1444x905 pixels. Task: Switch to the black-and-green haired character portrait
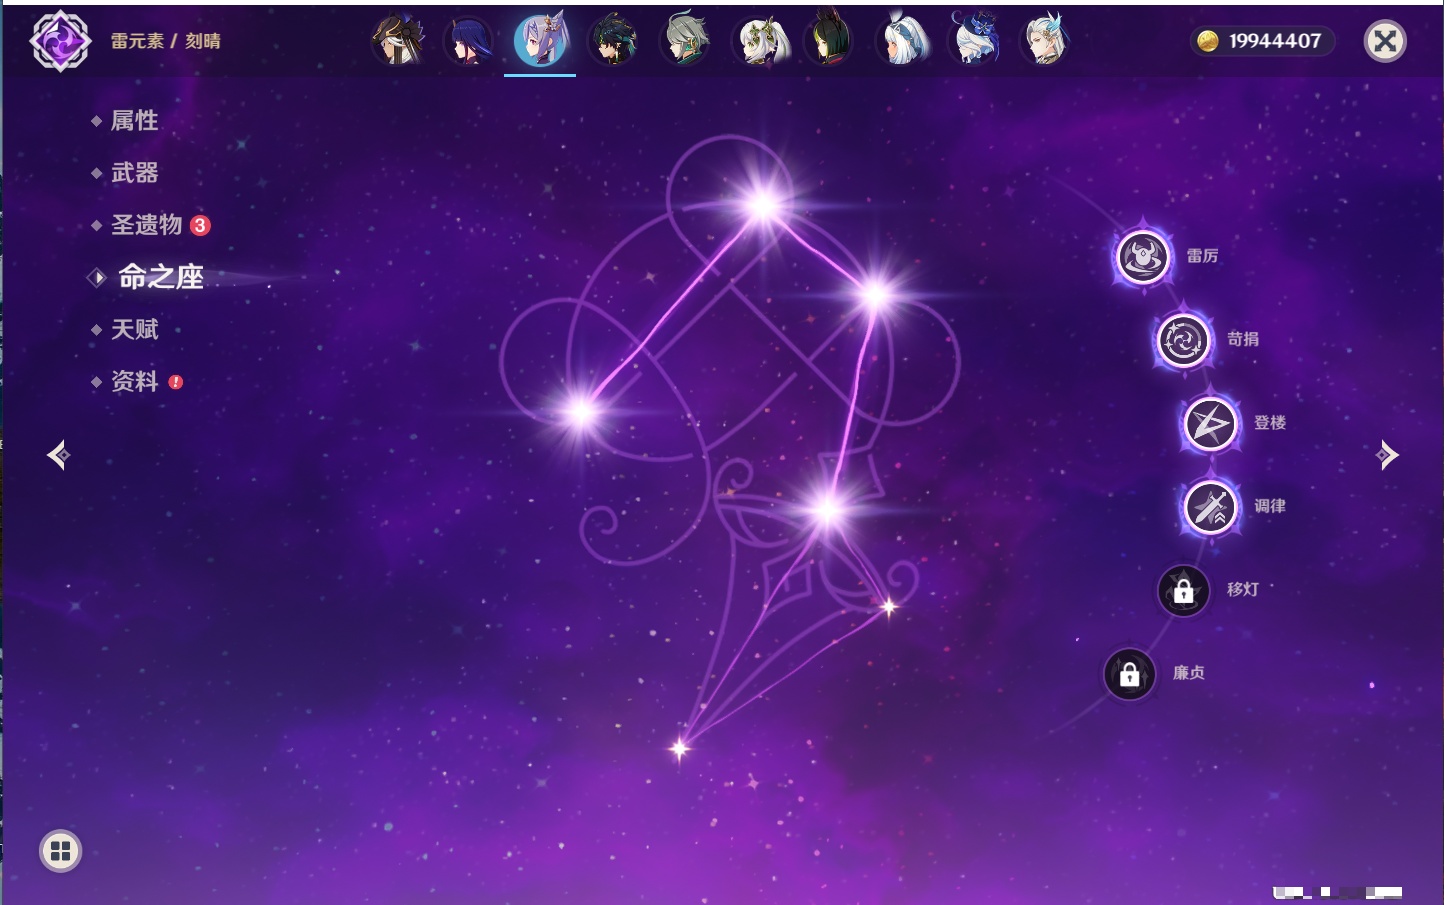click(830, 41)
